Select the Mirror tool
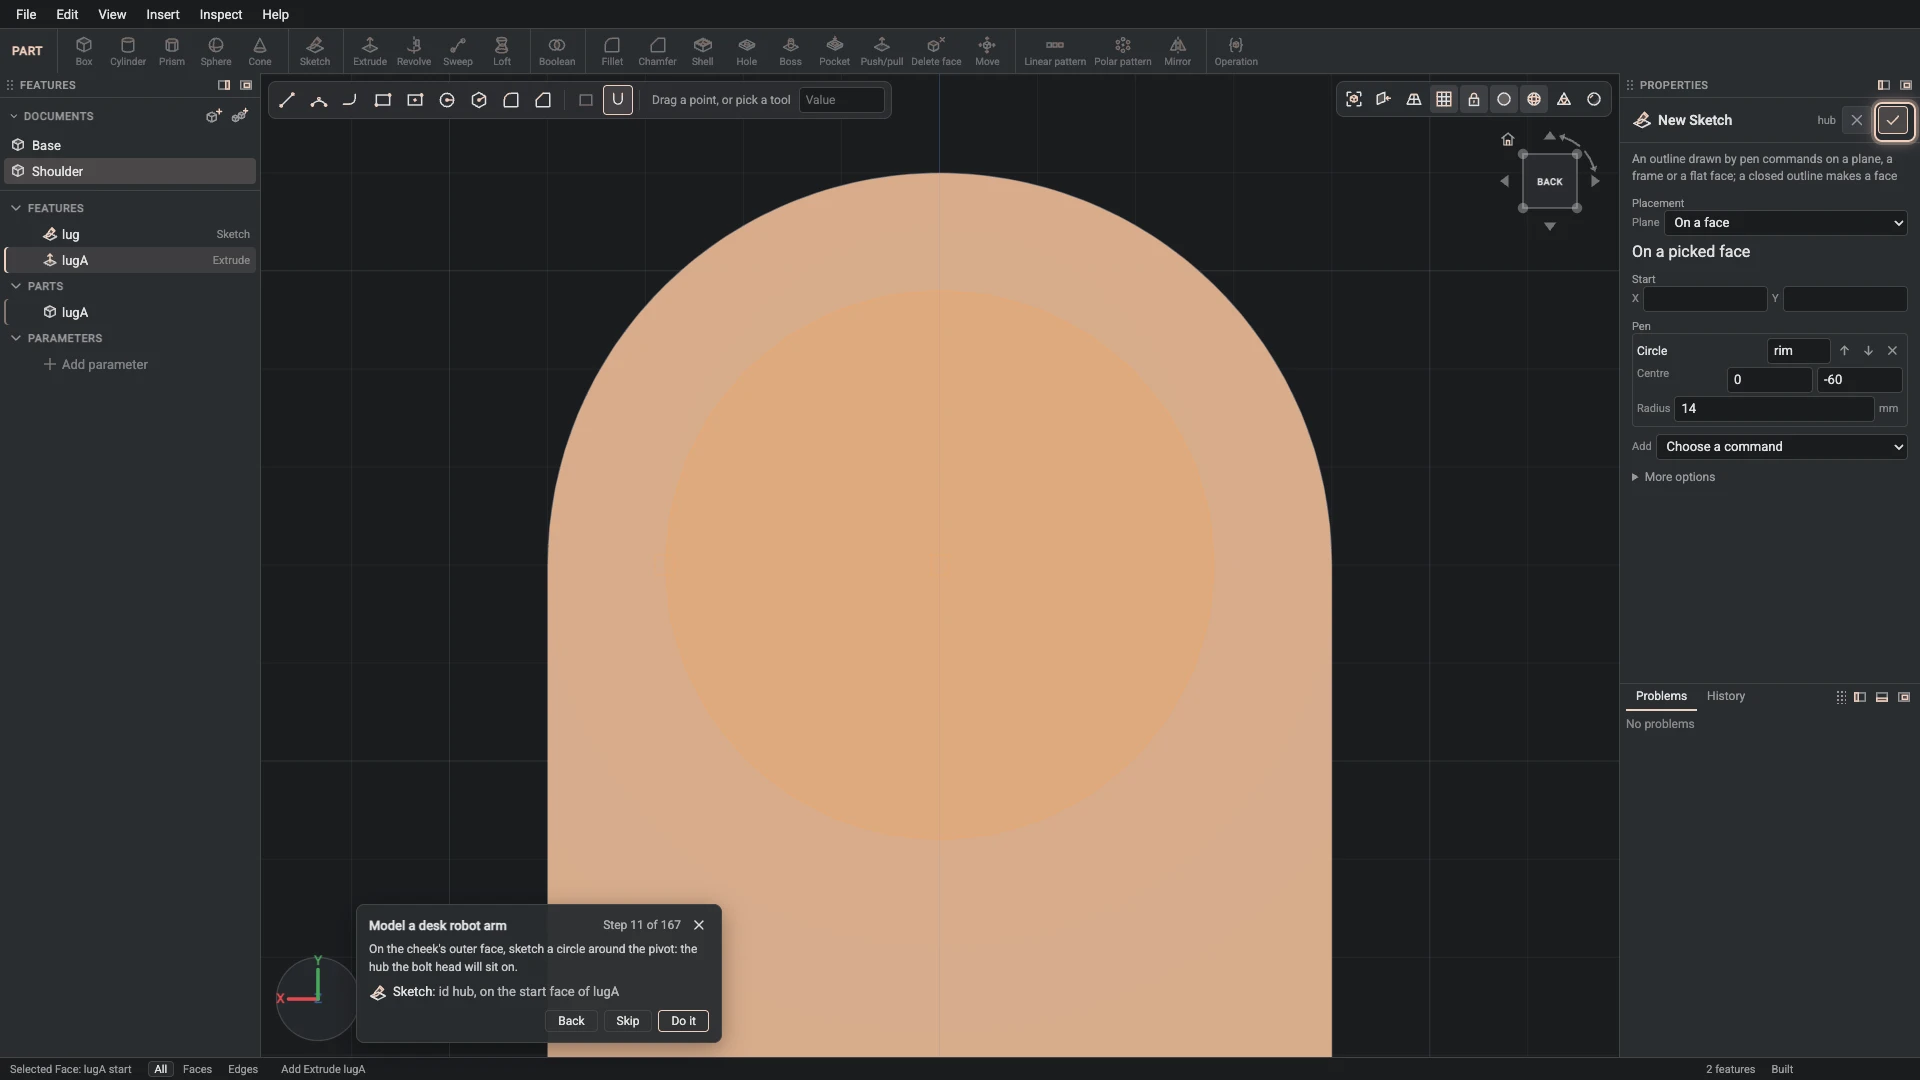This screenshot has height=1080, width=1920. click(x=1178, y=51)
